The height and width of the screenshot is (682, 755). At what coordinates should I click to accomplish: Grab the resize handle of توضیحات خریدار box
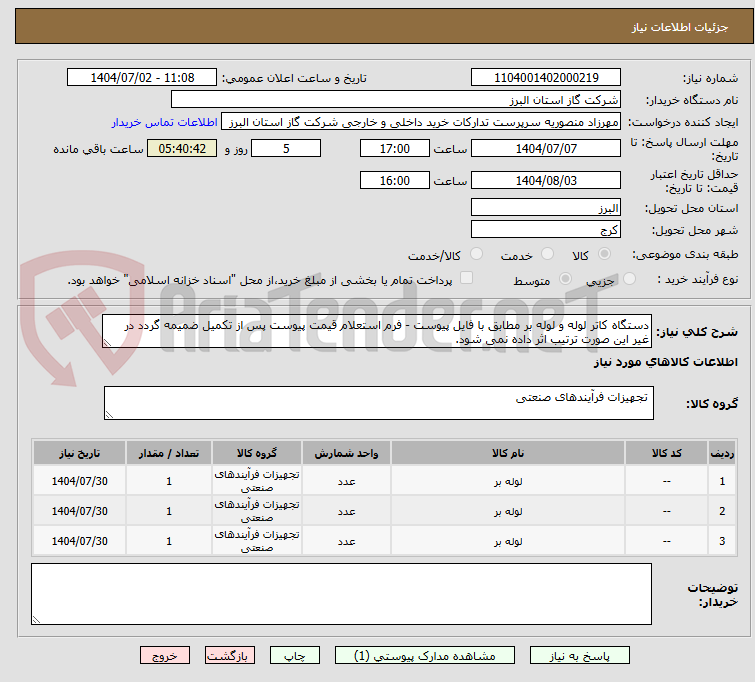tap(37, 620)
